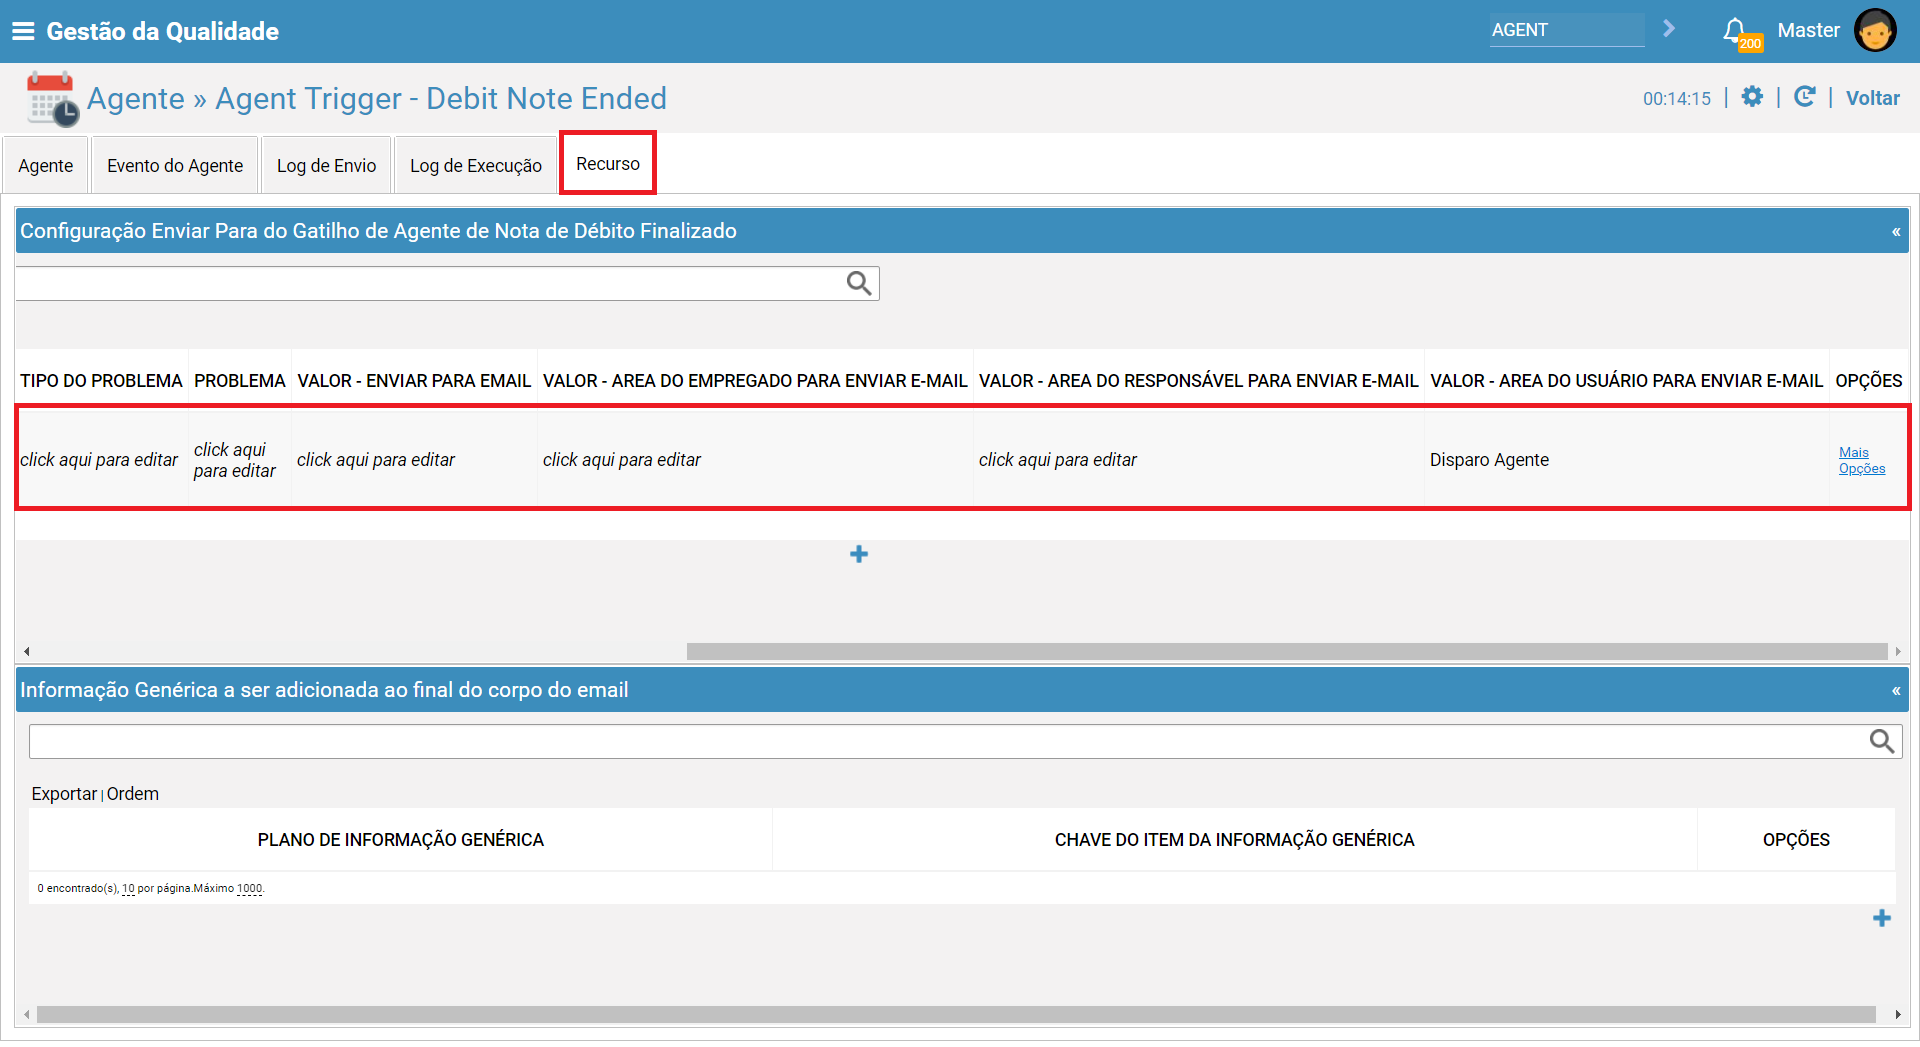Add generic information with the plus icon
Image resolution: width=1920 pixels, height=1047 pixels.
pos(1882,918)
